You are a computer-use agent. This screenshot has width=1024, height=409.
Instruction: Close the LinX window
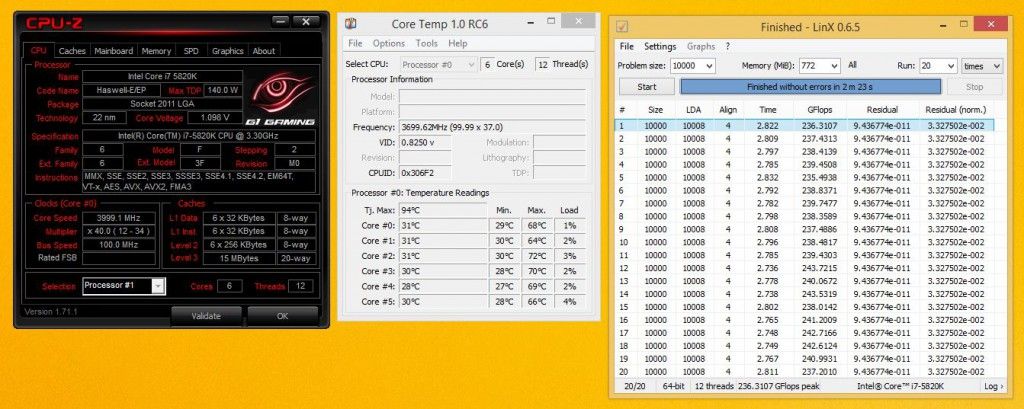(990, 25)
